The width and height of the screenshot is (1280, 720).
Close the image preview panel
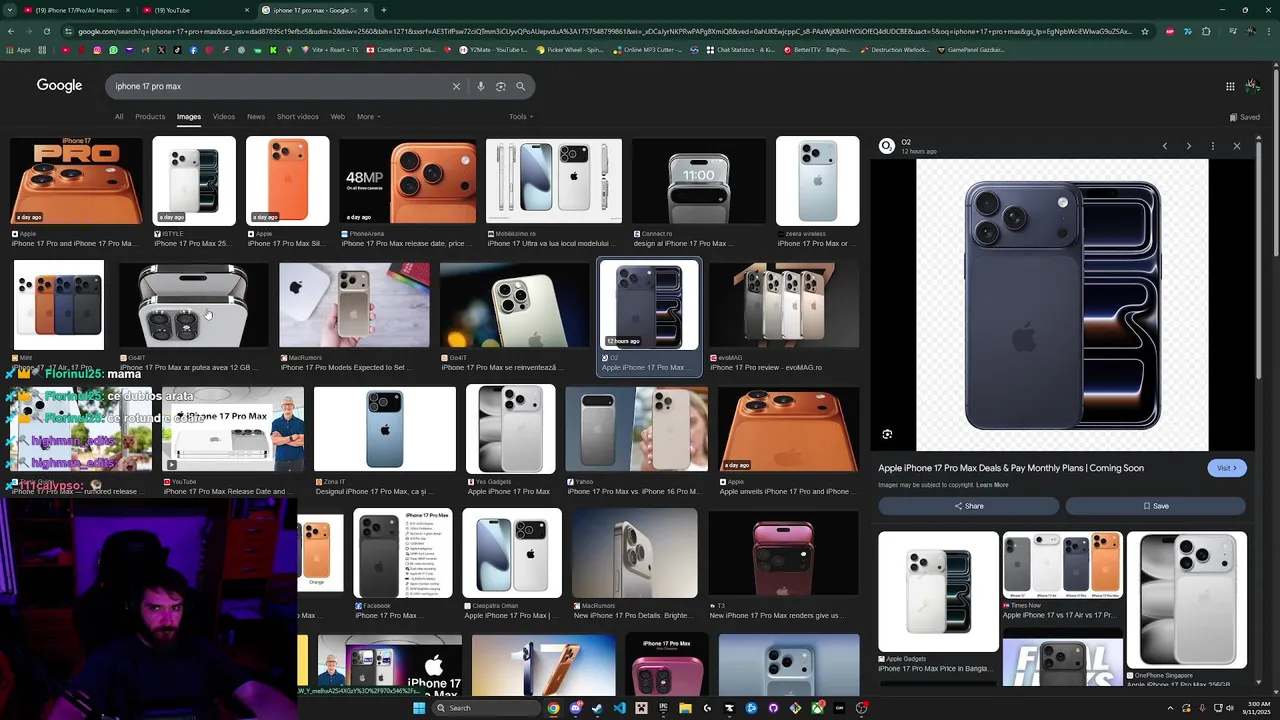click(1236, 146)
